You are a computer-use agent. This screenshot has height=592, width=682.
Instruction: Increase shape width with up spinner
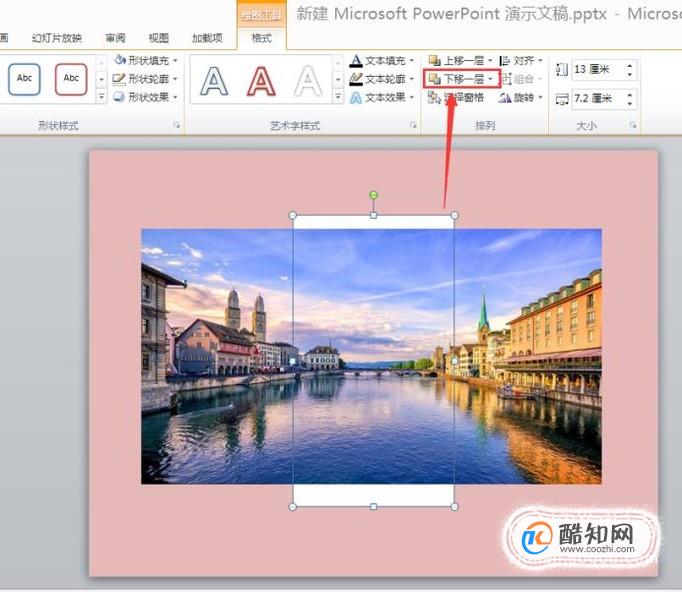pos(630,94)
